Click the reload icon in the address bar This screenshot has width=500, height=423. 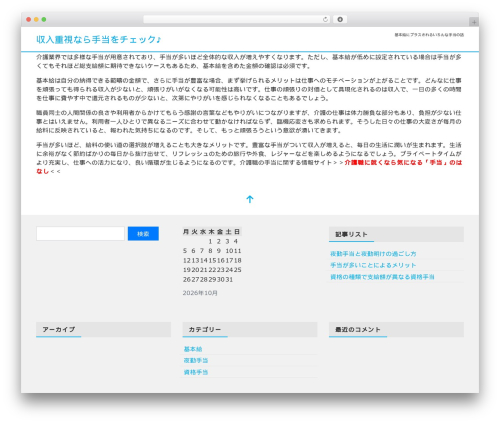[325, 20]
